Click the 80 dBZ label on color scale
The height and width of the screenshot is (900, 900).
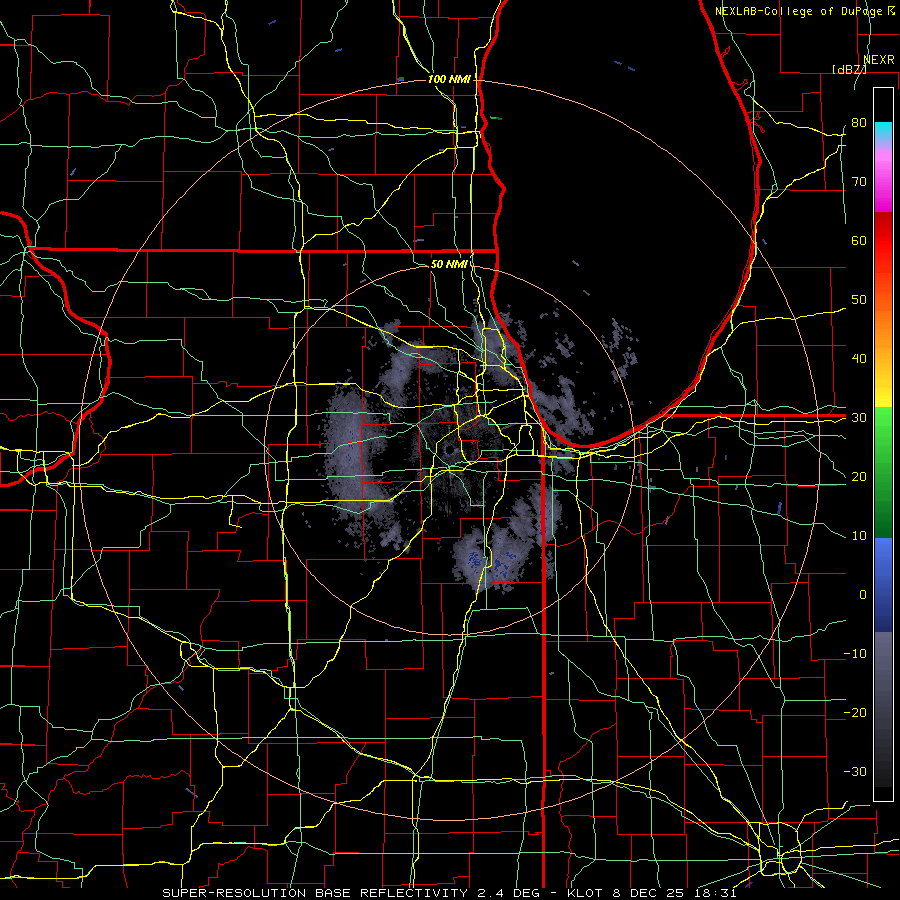pos(859,122)
